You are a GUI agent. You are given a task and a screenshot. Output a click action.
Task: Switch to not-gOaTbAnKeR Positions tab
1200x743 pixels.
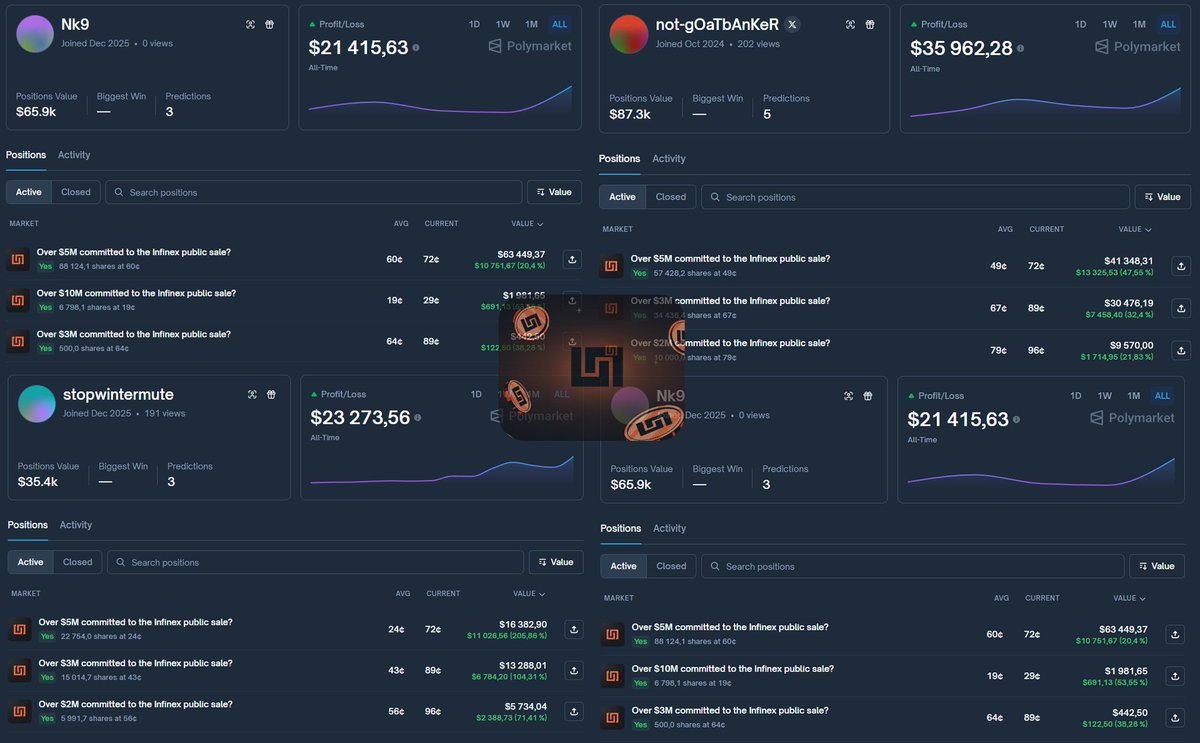pos(619,158)
